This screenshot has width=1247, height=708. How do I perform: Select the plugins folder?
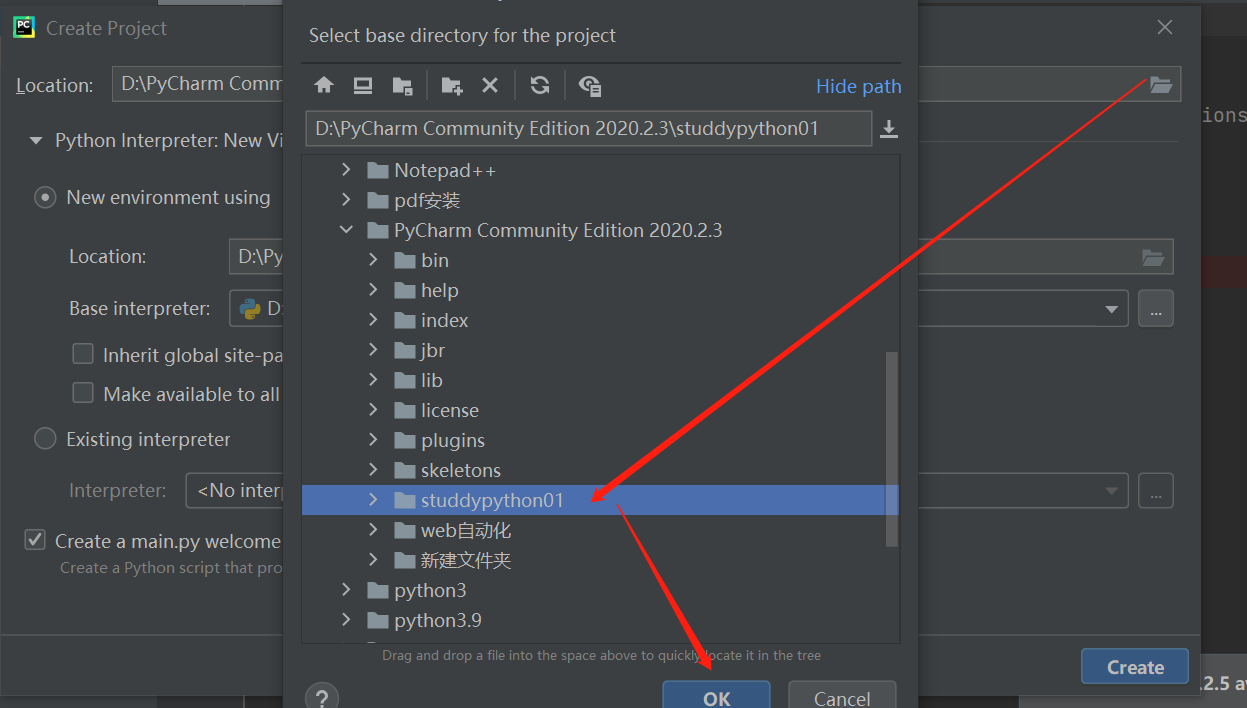[x=440, y=441]
